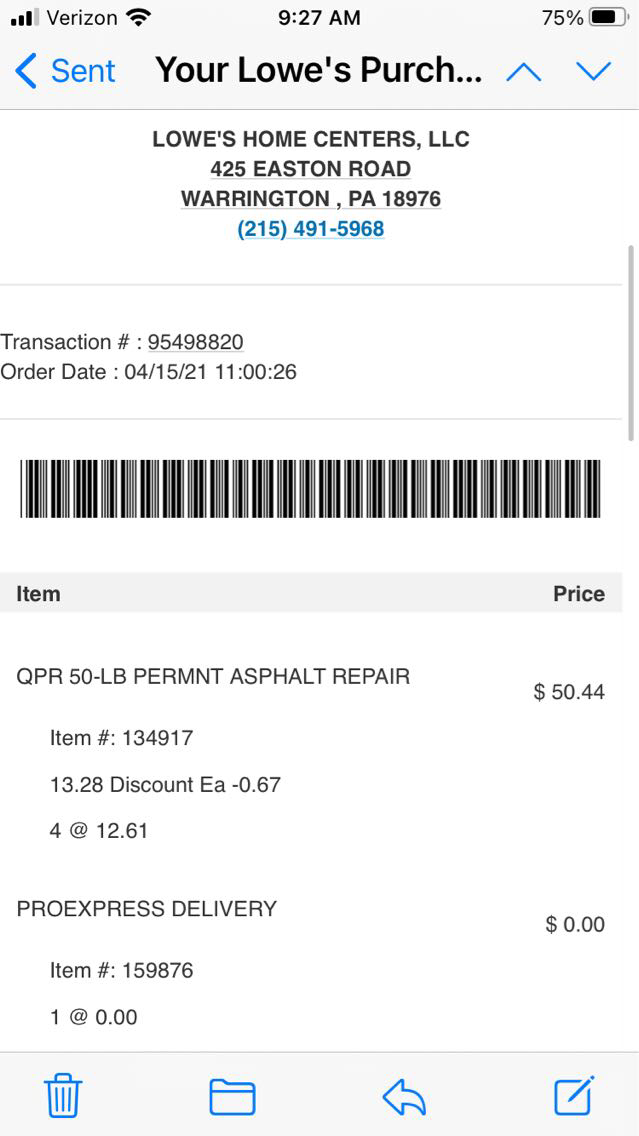Screen dimensions: 639x1136
Task: Tap the trash icon to delete email
Action: [x=63, y=1097]
